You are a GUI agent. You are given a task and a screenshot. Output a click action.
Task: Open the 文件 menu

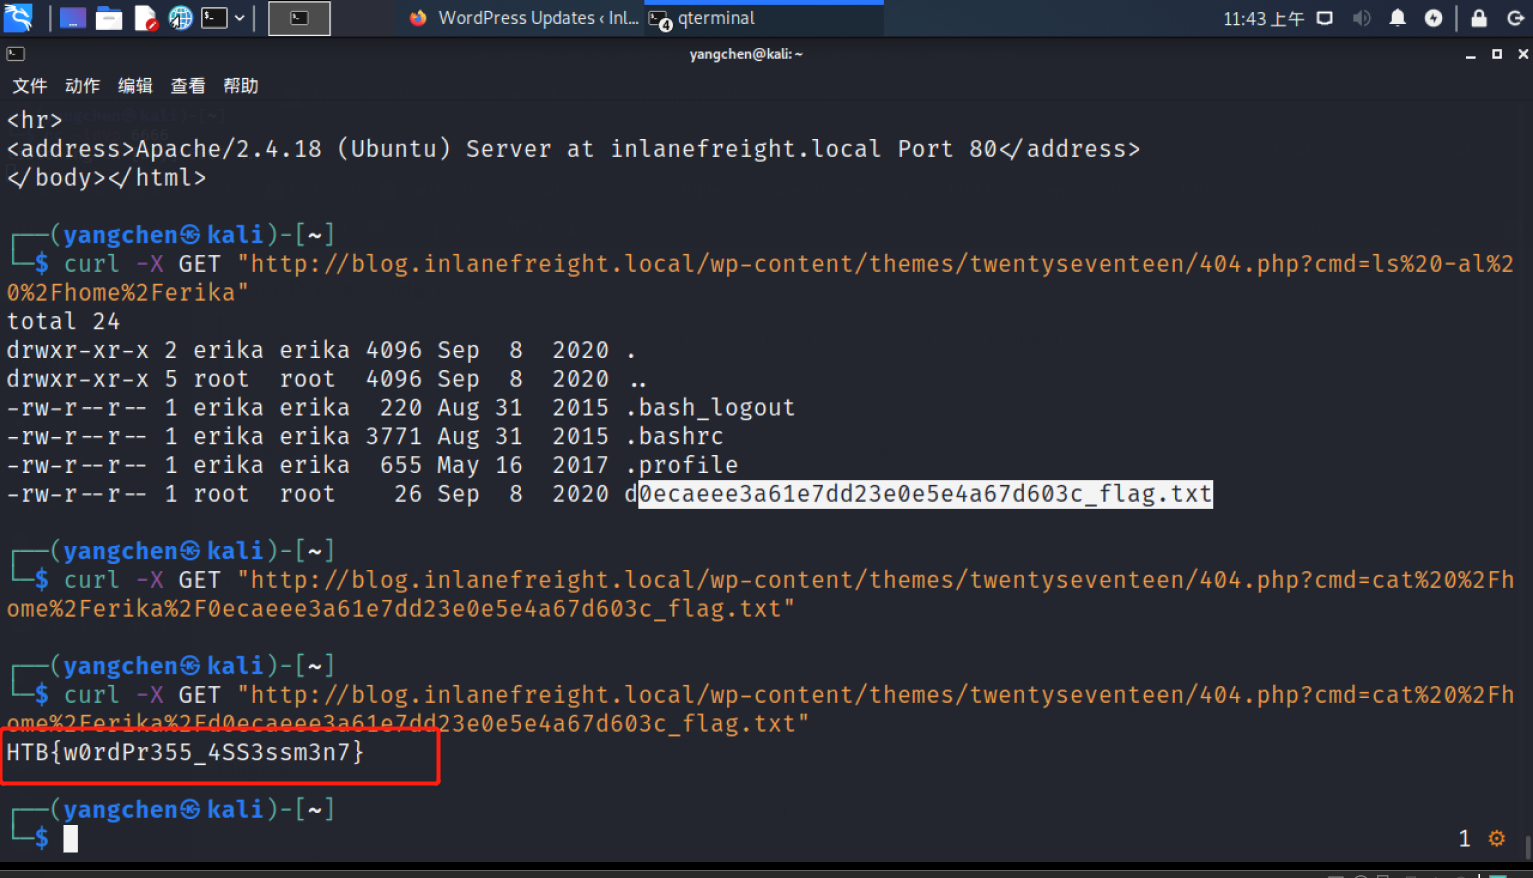click(x=30, y=86)
